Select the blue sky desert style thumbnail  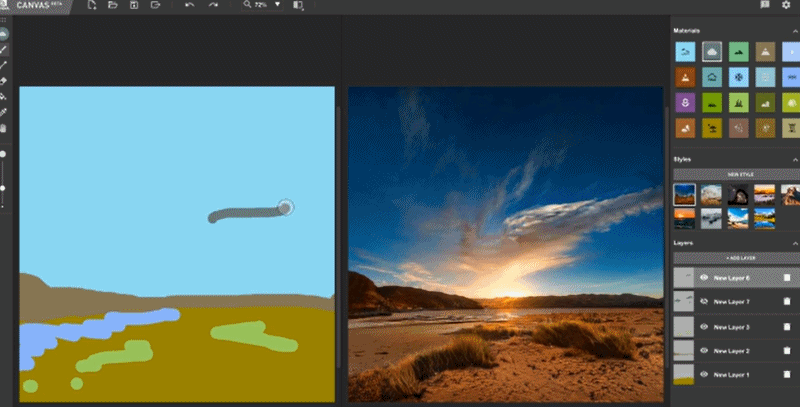pyautogui.click(x=684, y=195)
